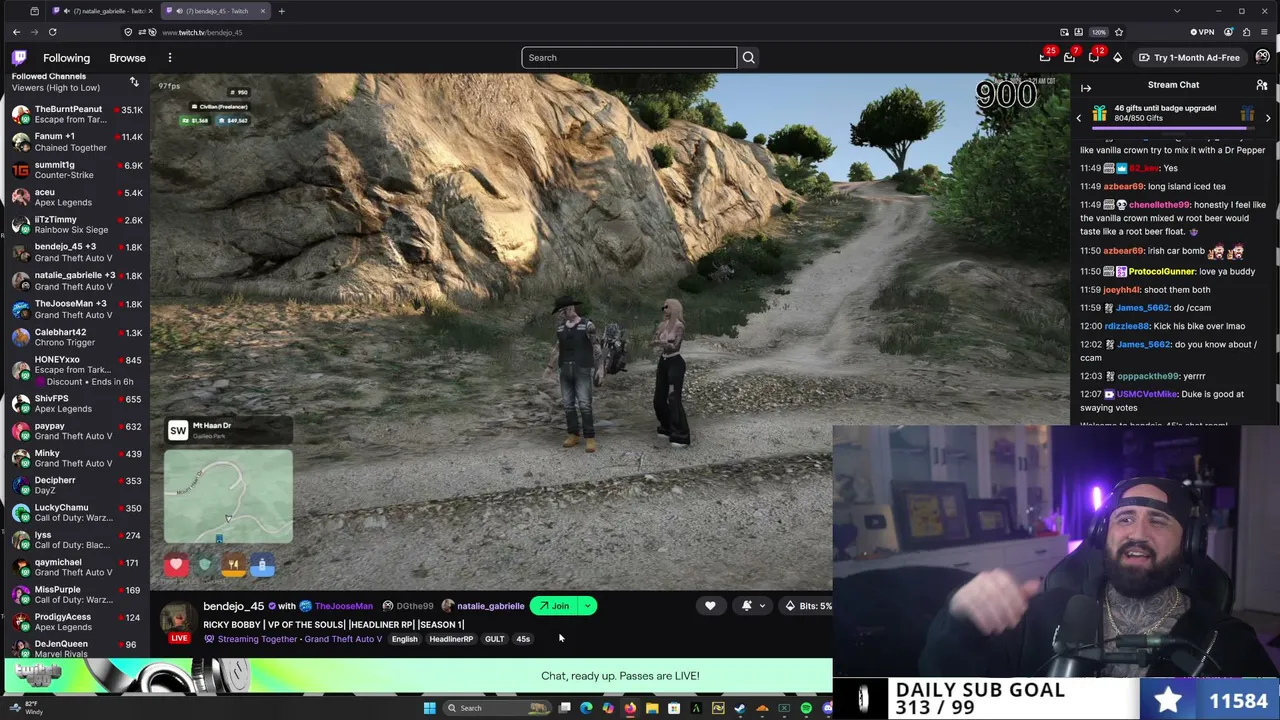Open Prime loot with 25 badge
Viewport: 1280px width, 720px height.
pos(1045,57)
